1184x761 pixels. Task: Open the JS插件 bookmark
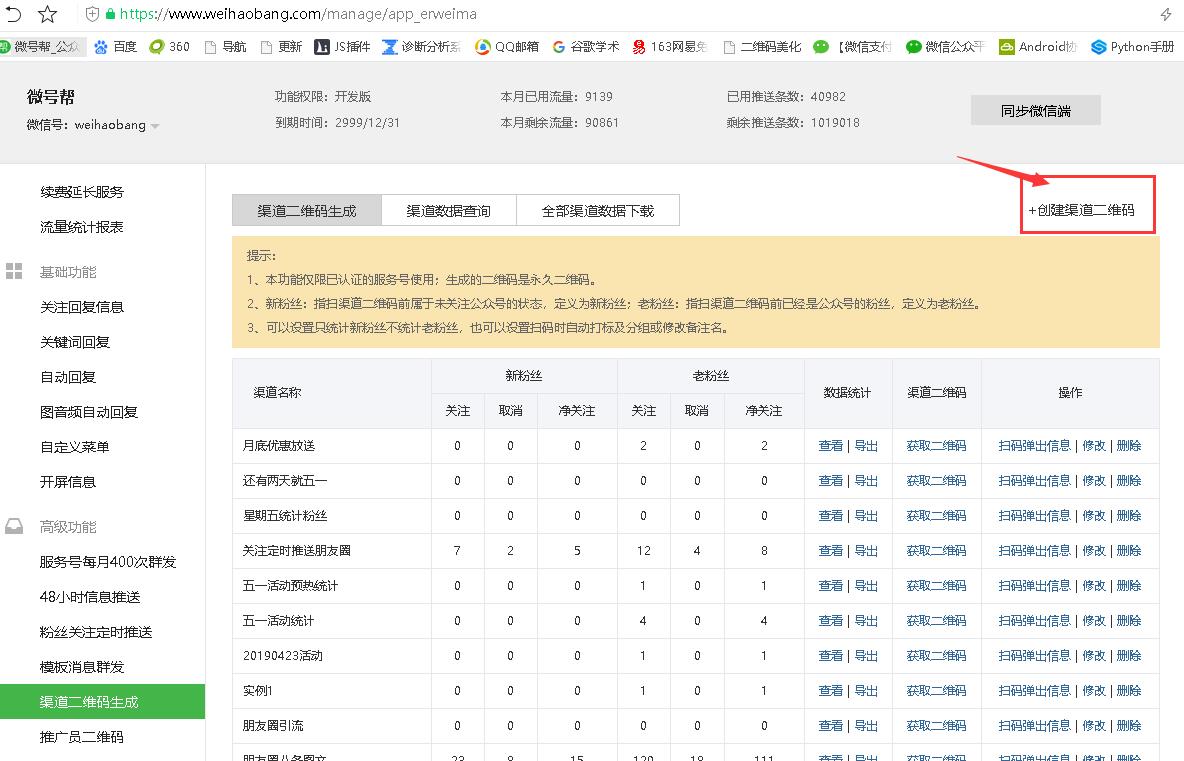(x=342, y=47)
